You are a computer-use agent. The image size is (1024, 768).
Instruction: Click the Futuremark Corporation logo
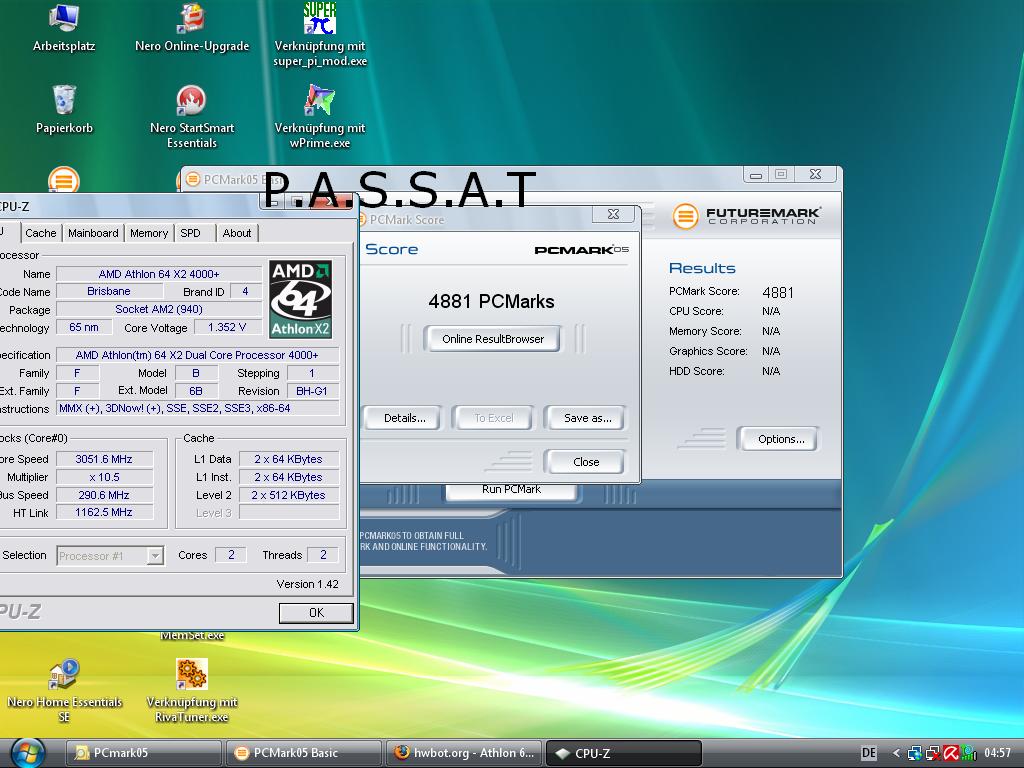(746, 216)
